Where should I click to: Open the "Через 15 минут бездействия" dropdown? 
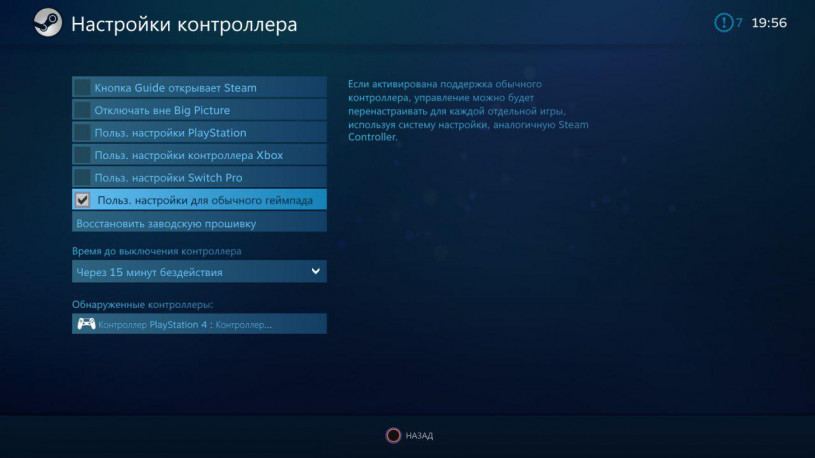(x=190, y=272)
